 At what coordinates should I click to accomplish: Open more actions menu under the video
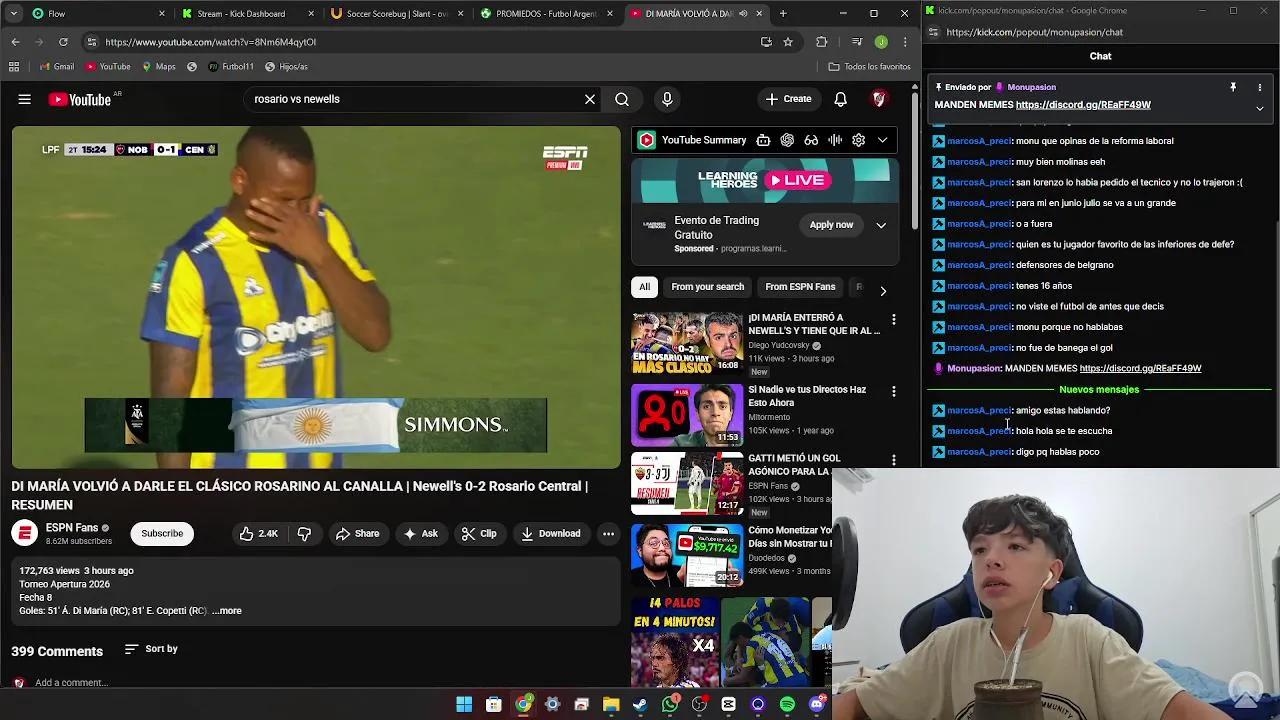point(608,534)
